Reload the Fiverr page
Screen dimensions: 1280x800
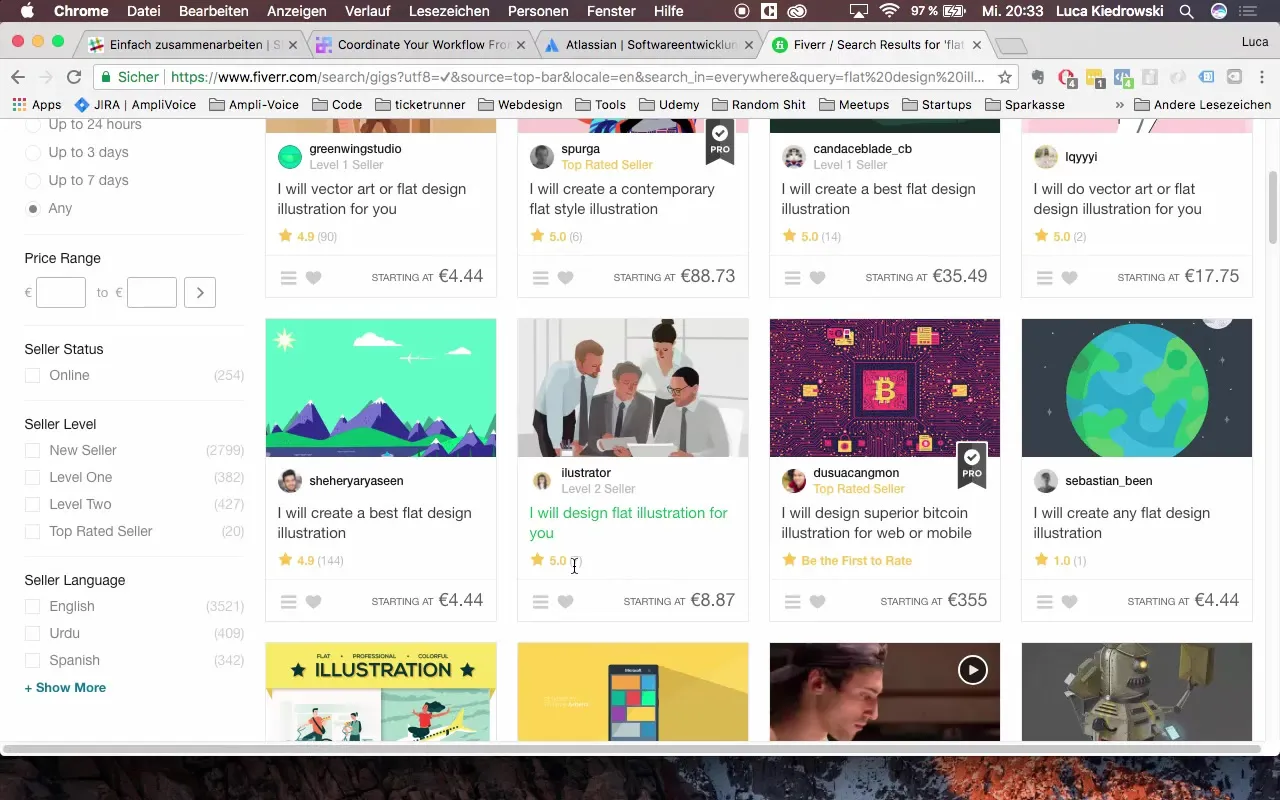click(x=73, y=77)
